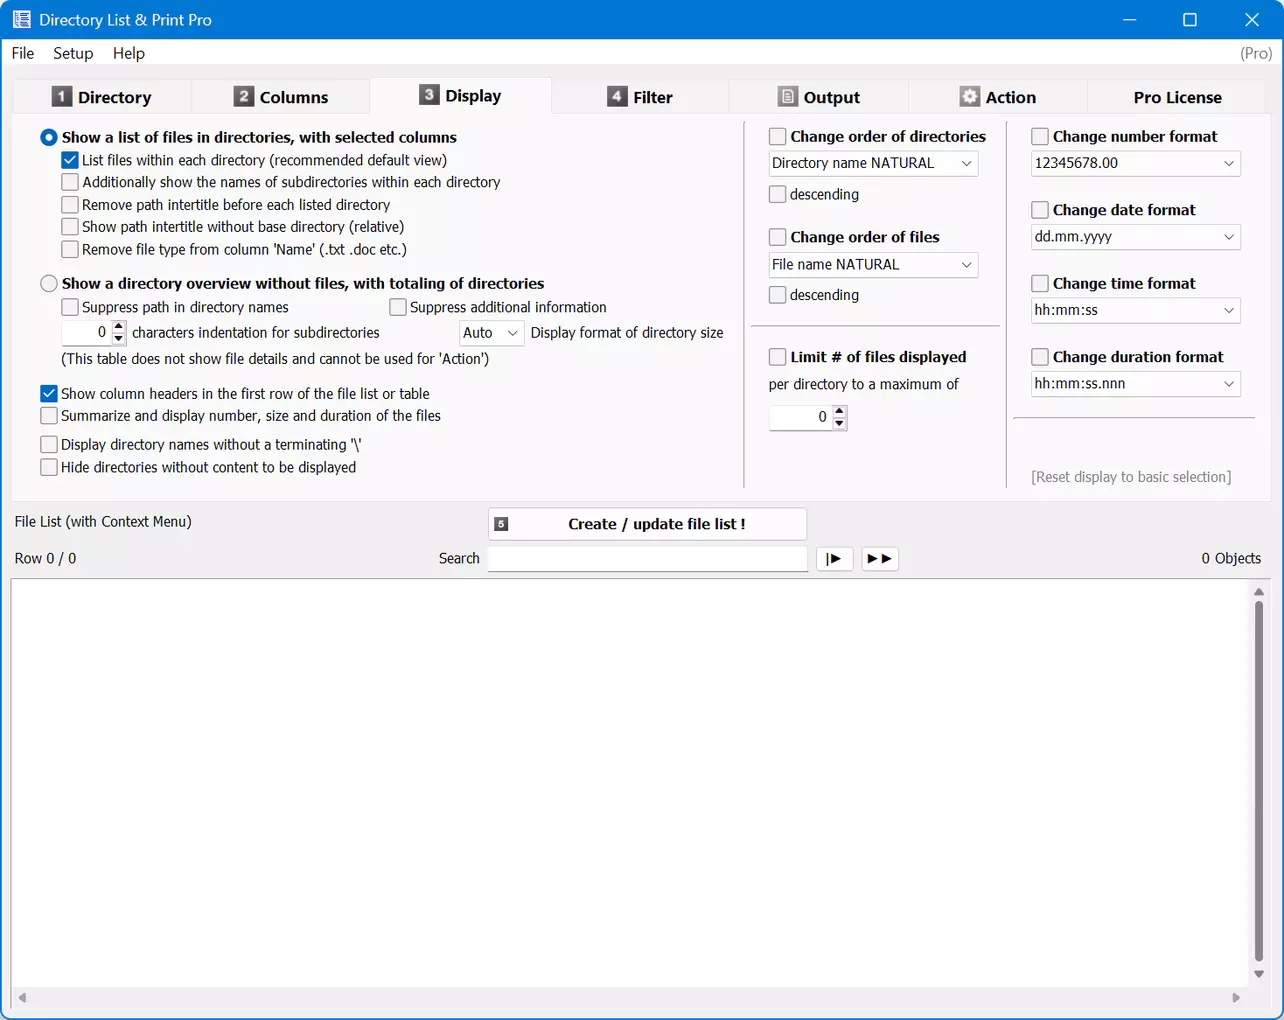Enable Summarize and display number, size and duration
Image resolution: width=1284 pixels, height=1020 pixels.
point(49,415)
